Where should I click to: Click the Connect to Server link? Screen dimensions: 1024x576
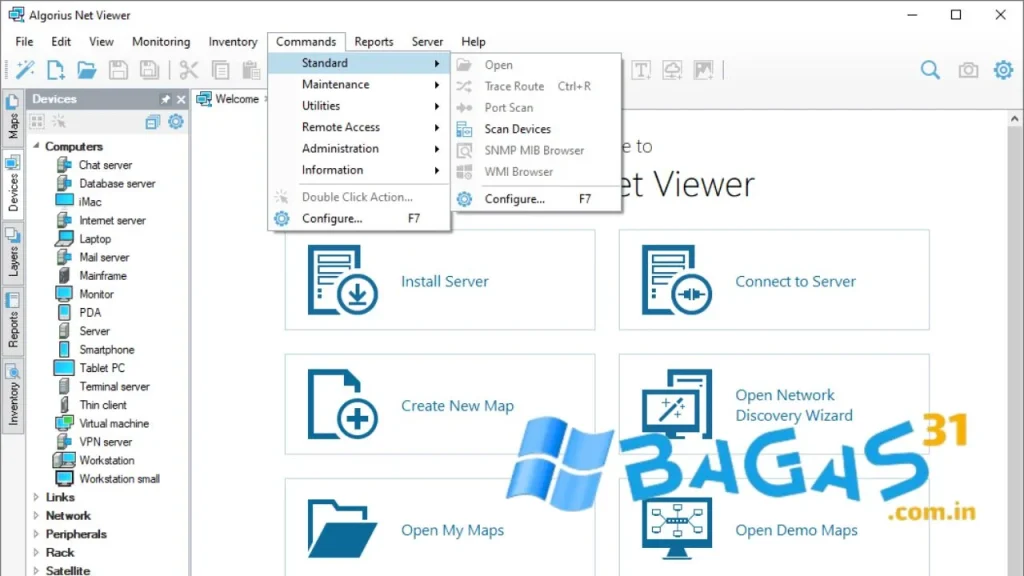coord(795,281)
